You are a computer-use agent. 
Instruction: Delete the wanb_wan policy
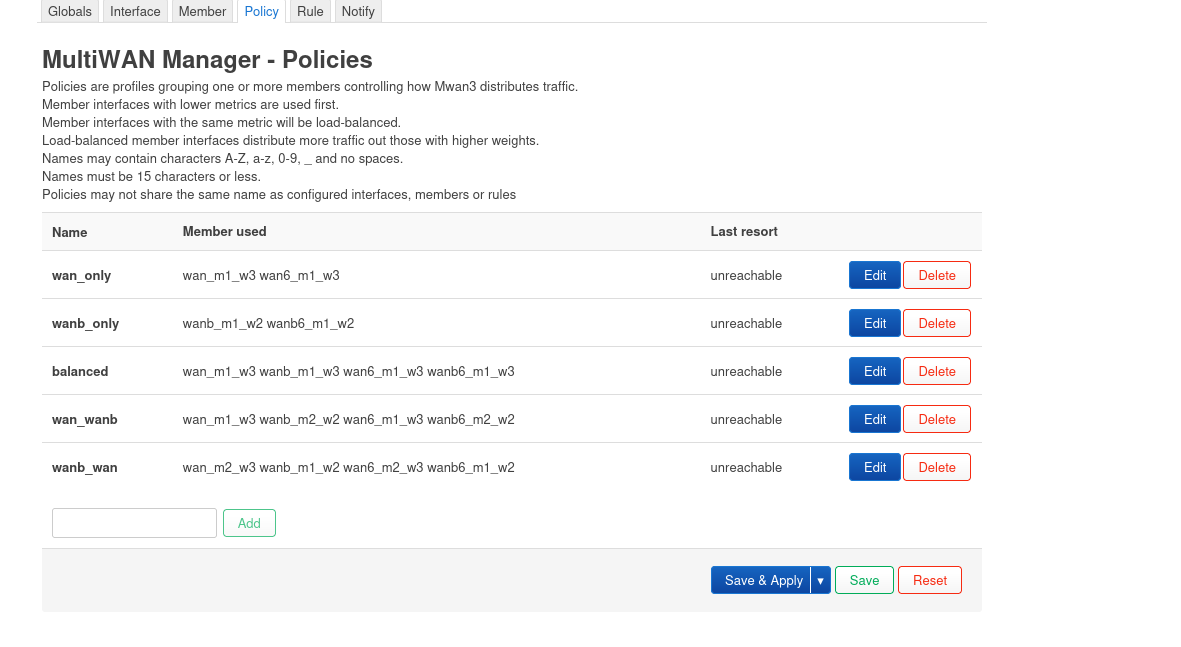pos(937,467)
